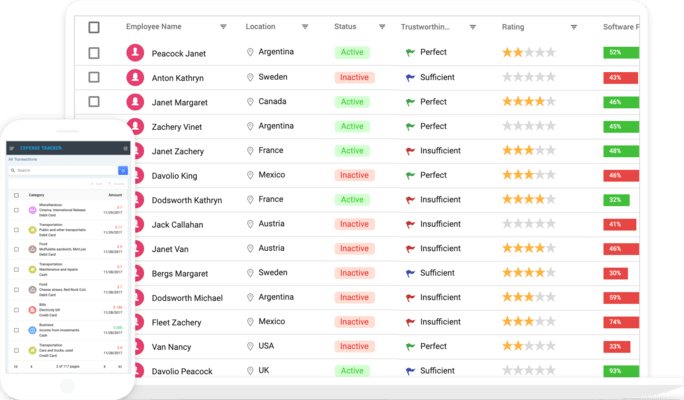The height and width of the screenshot is (400, 684).
Task: Click the blue flag in Bergs Margaret's row
Action: point(410,273)
